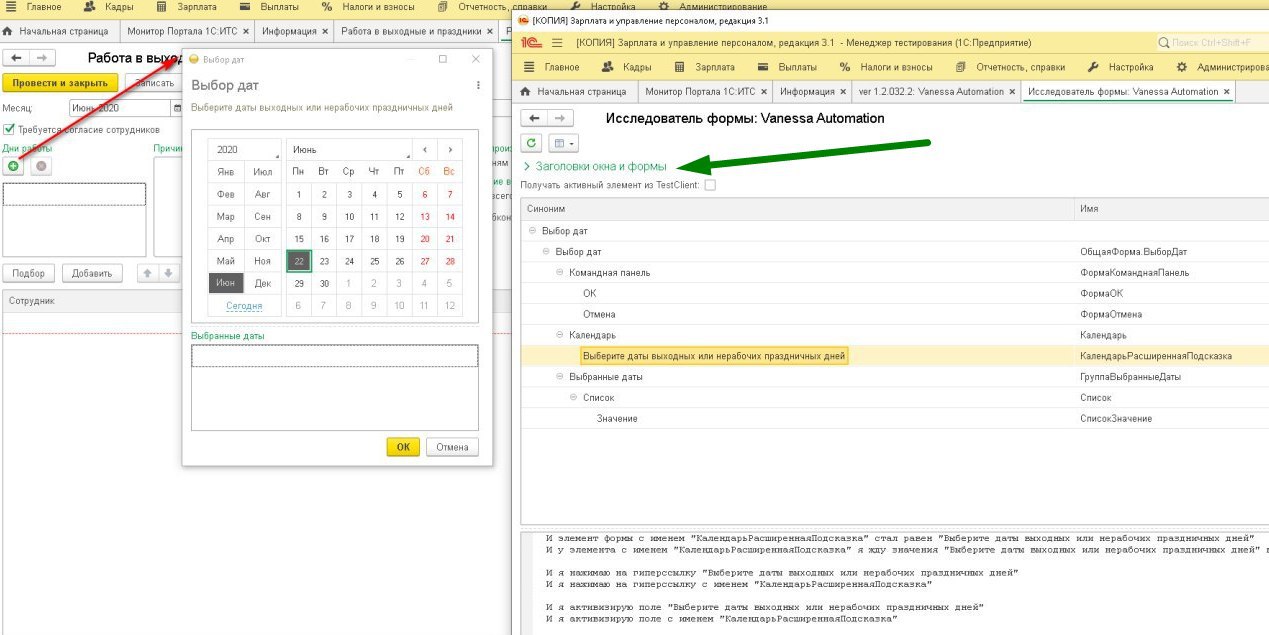Click Сегодня link in calendar

(x=244, y=306)
